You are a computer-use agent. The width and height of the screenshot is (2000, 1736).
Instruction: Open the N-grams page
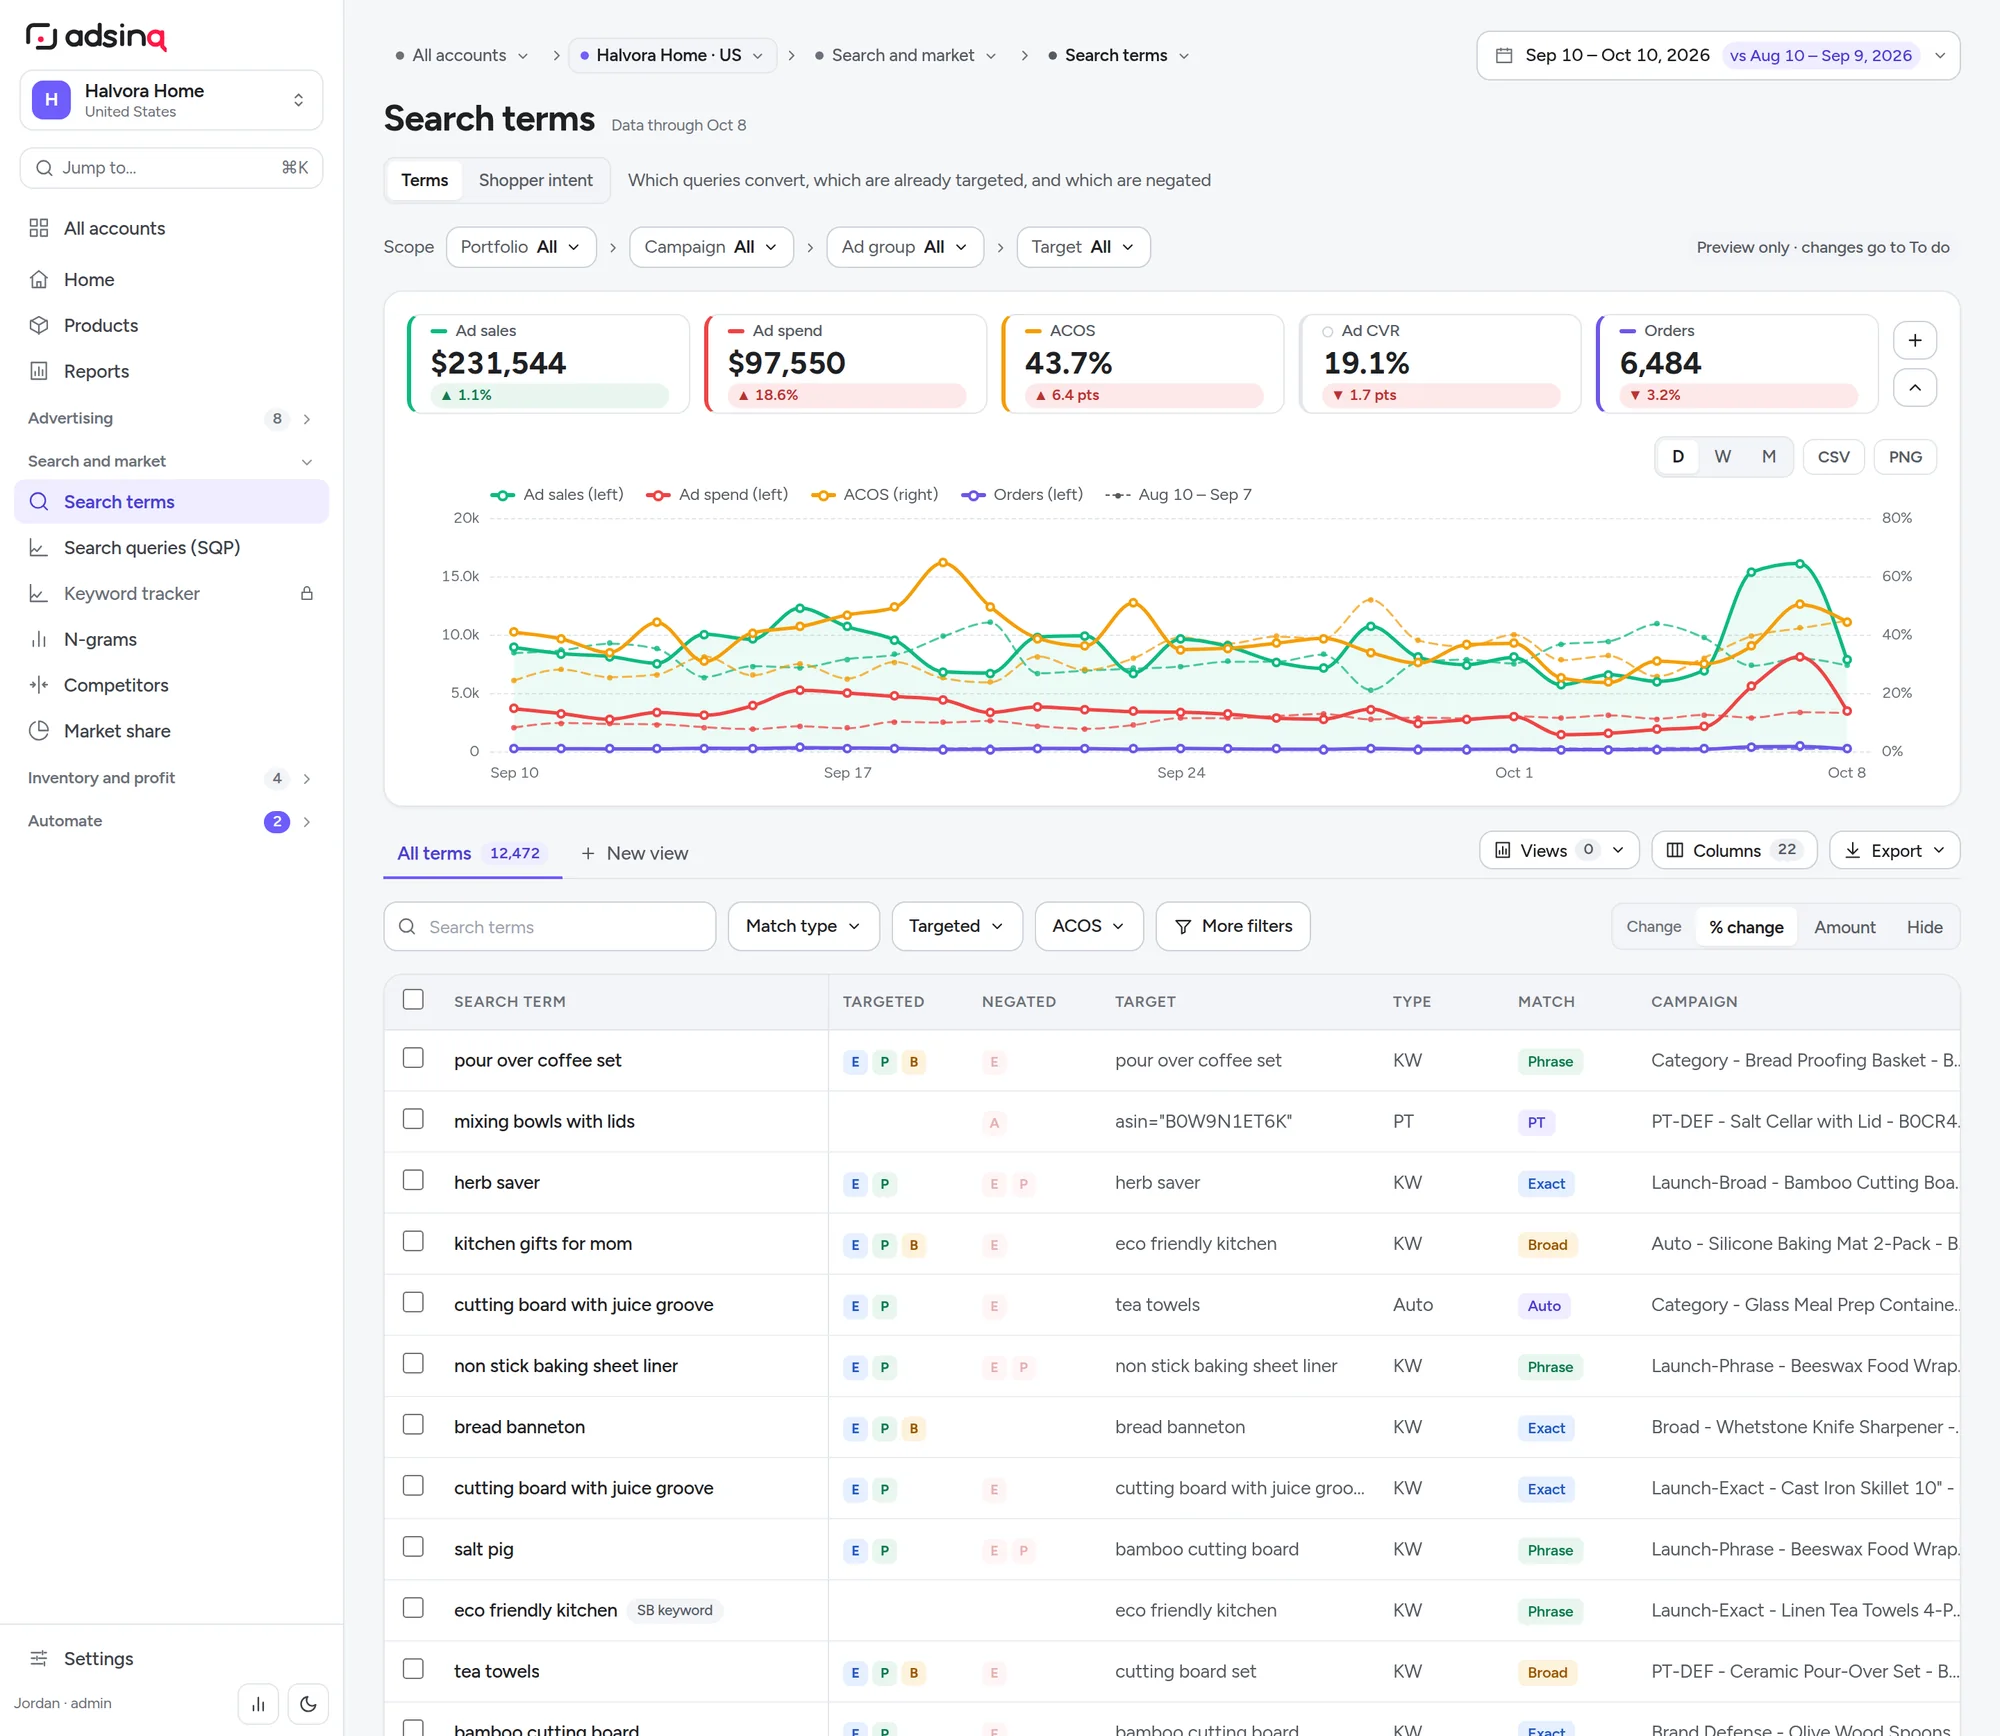coord(171,640)
